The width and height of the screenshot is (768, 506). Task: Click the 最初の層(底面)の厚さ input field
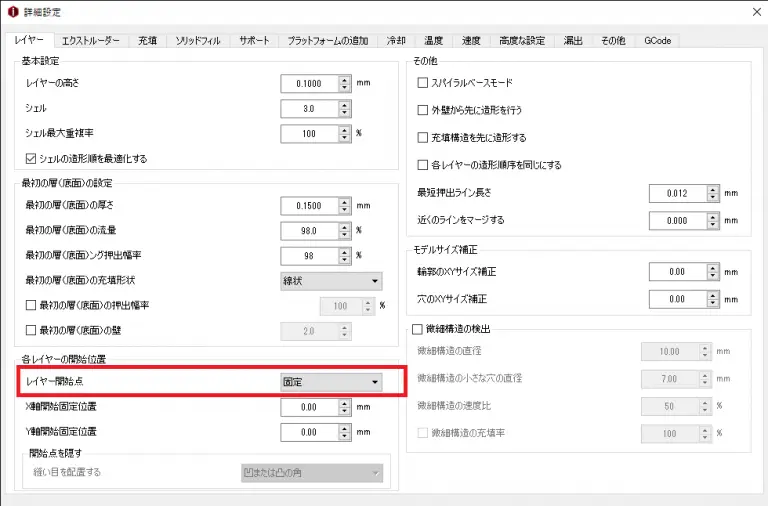(309, 205)
